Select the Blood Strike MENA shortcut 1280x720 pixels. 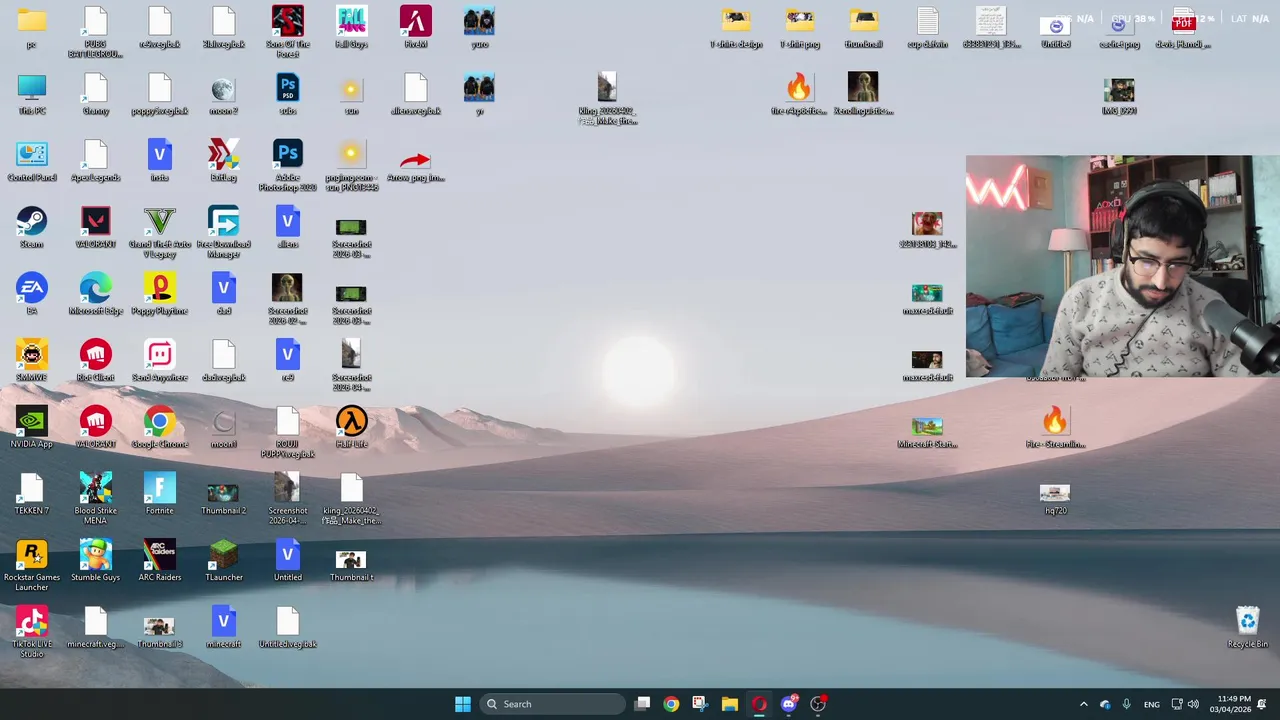click(96, 498)
